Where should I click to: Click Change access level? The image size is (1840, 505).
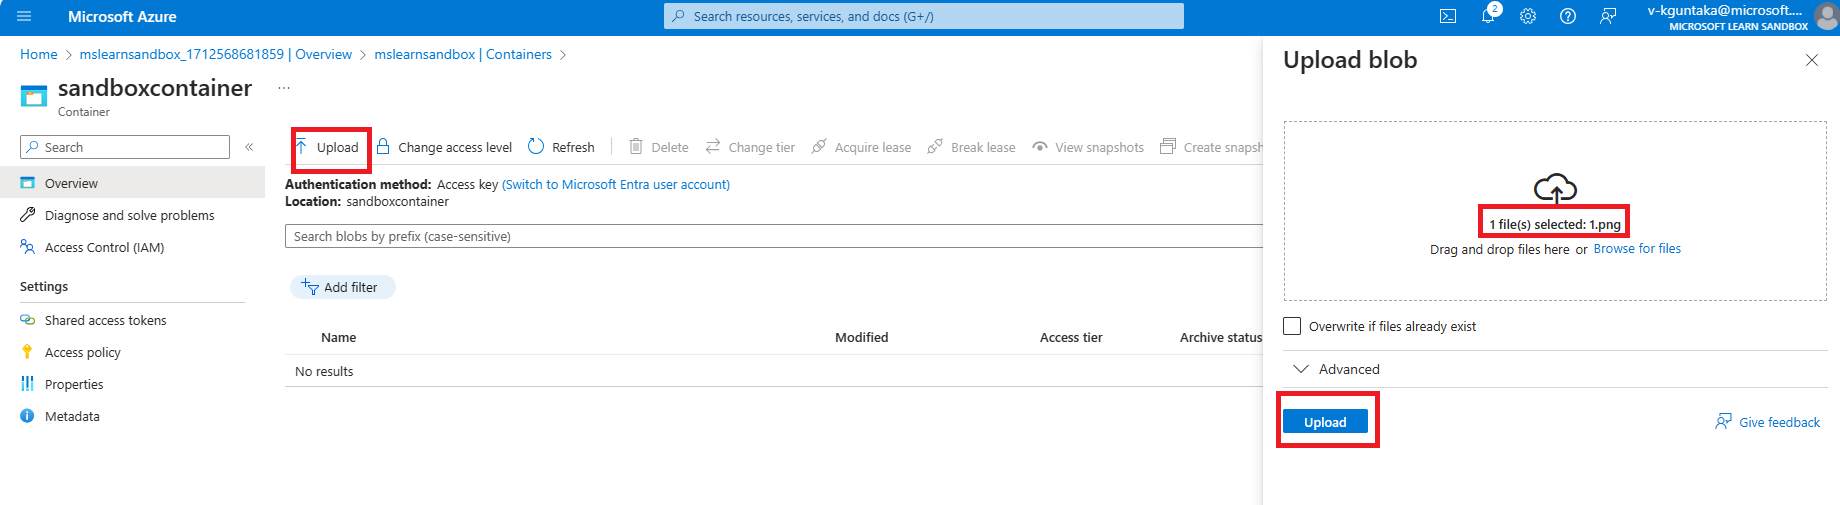coord(444,148)
